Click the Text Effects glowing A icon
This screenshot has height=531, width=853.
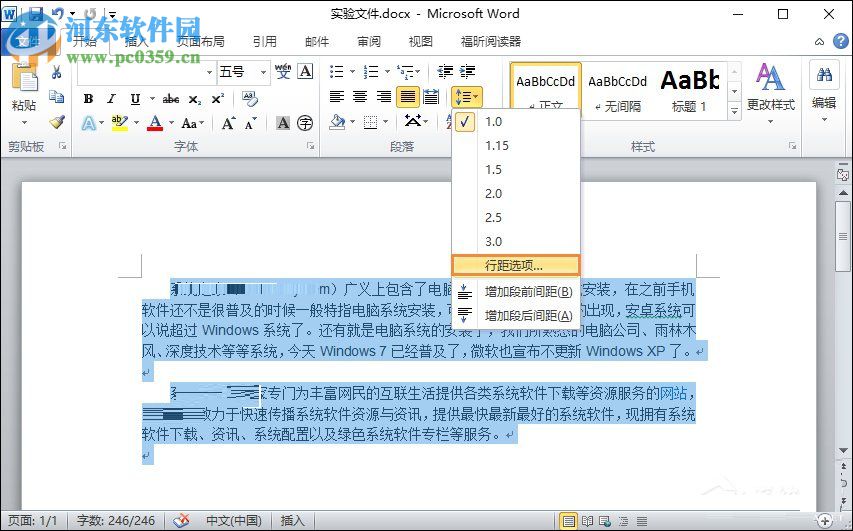(89, 124)
